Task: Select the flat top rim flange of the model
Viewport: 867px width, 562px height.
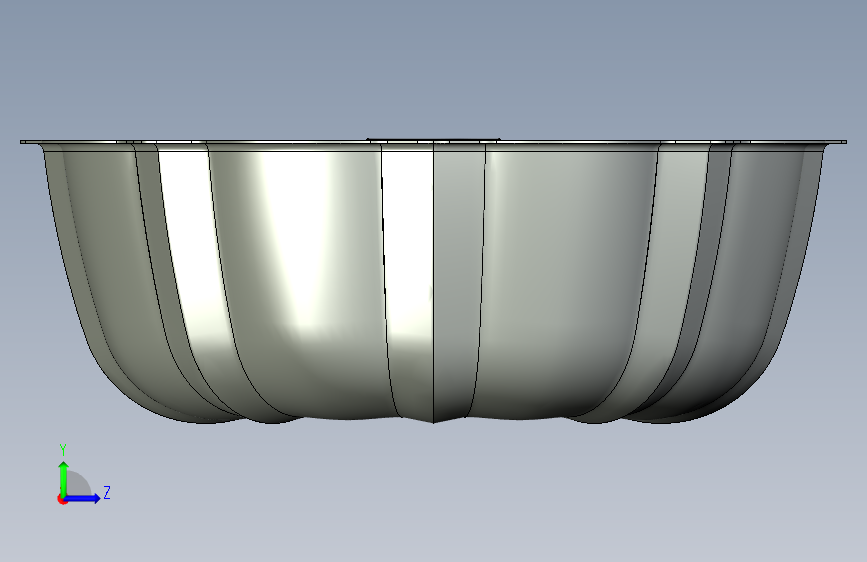Action: click(433, 142)
